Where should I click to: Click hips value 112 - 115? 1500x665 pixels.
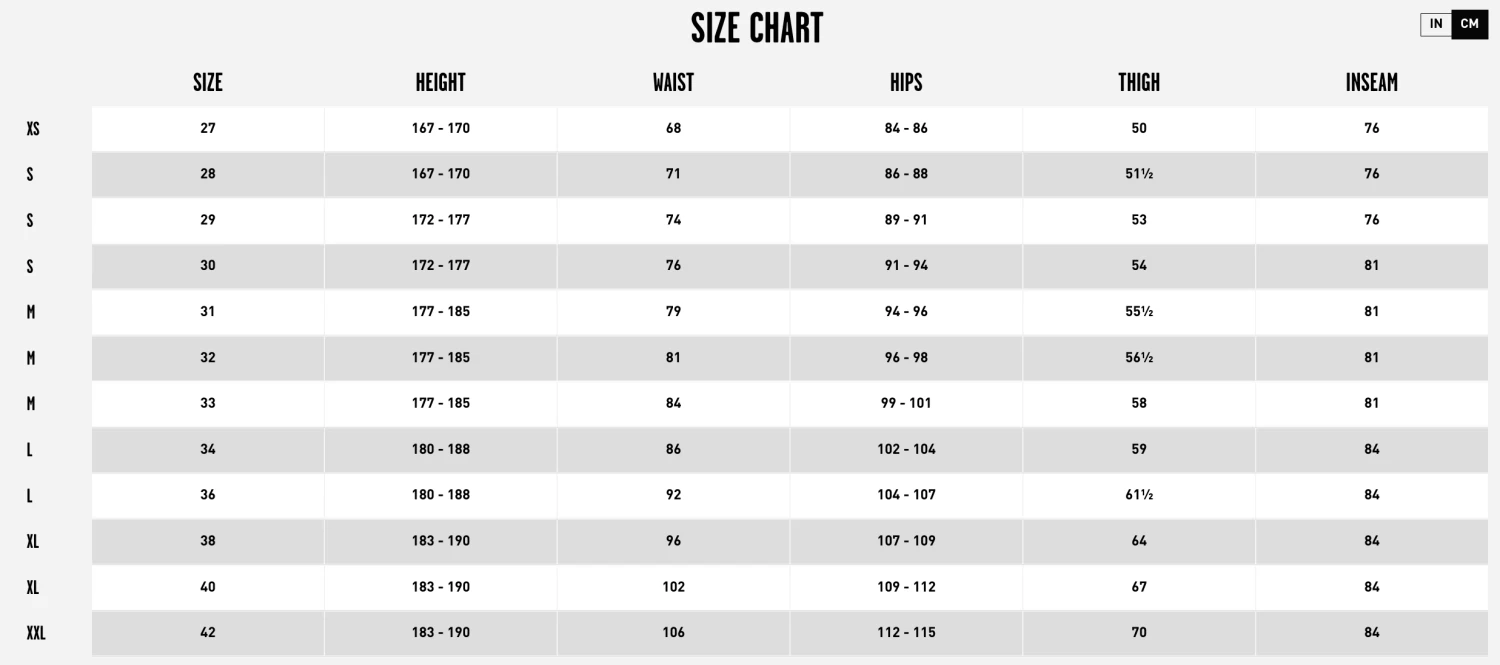(x=906, y=632)
